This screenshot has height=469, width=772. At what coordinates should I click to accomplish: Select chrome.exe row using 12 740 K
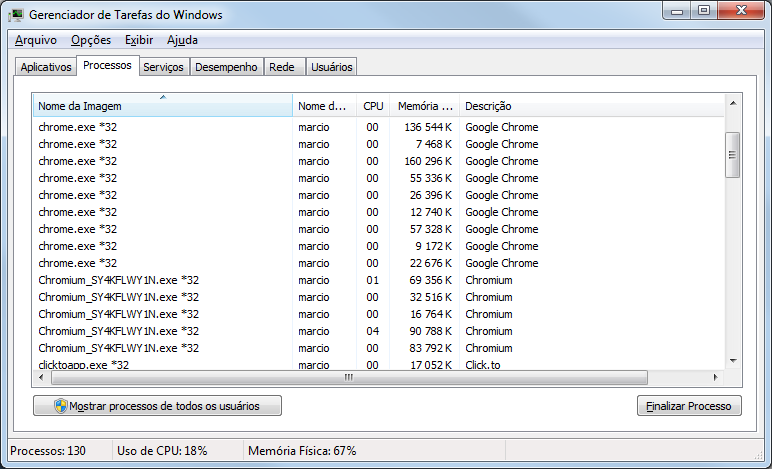tap(379, 212)
